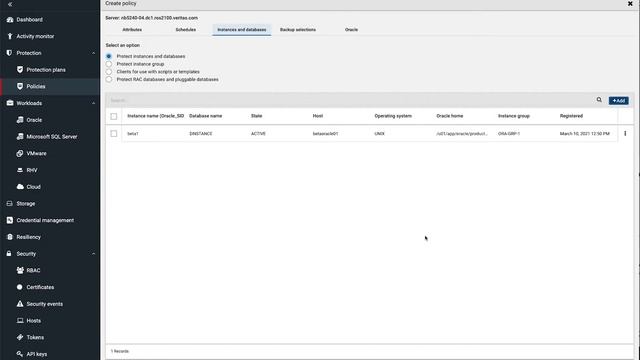Image resolution: width=640 pixels, height=360 pixels.
Task: Open the Certificates icon
Action: click(20, 287)
